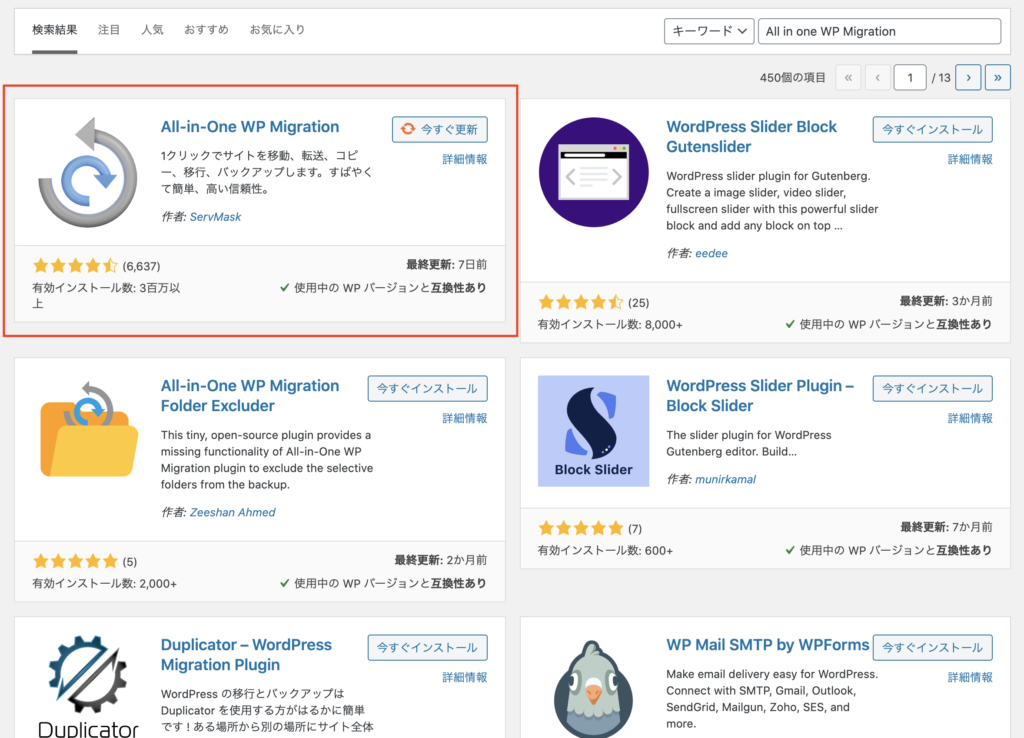Install Duplicator WordPress Migration Plugin

tap(427, 647)
